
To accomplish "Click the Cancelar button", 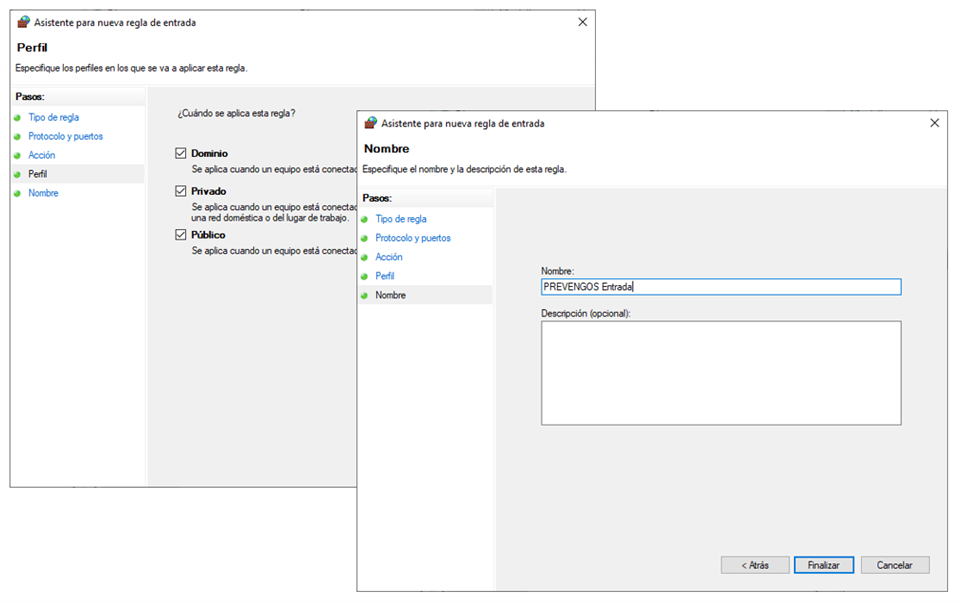I will [894, 565].
